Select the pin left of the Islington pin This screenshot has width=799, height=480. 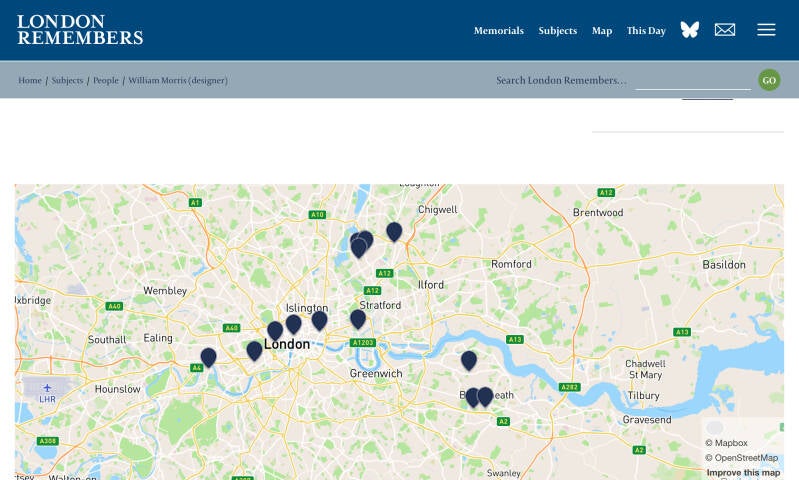(293, 324)
